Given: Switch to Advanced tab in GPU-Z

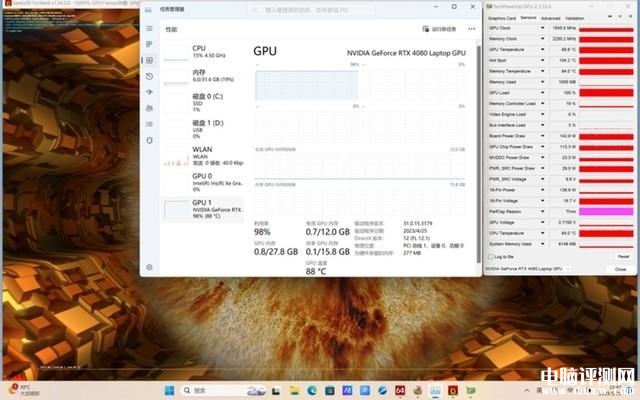Looking at the screenshot, I should 551,18.
